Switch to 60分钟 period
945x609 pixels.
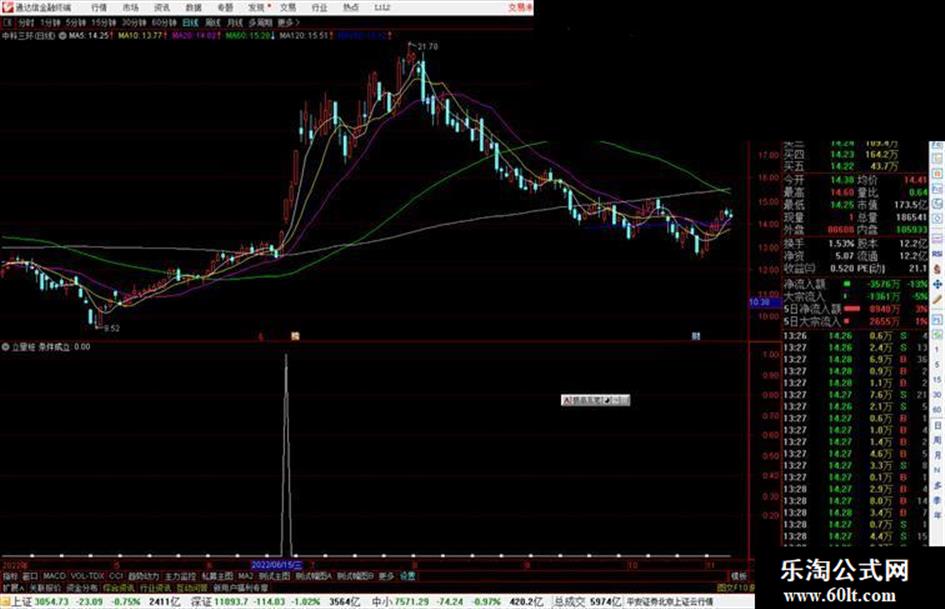click(164, 22)
